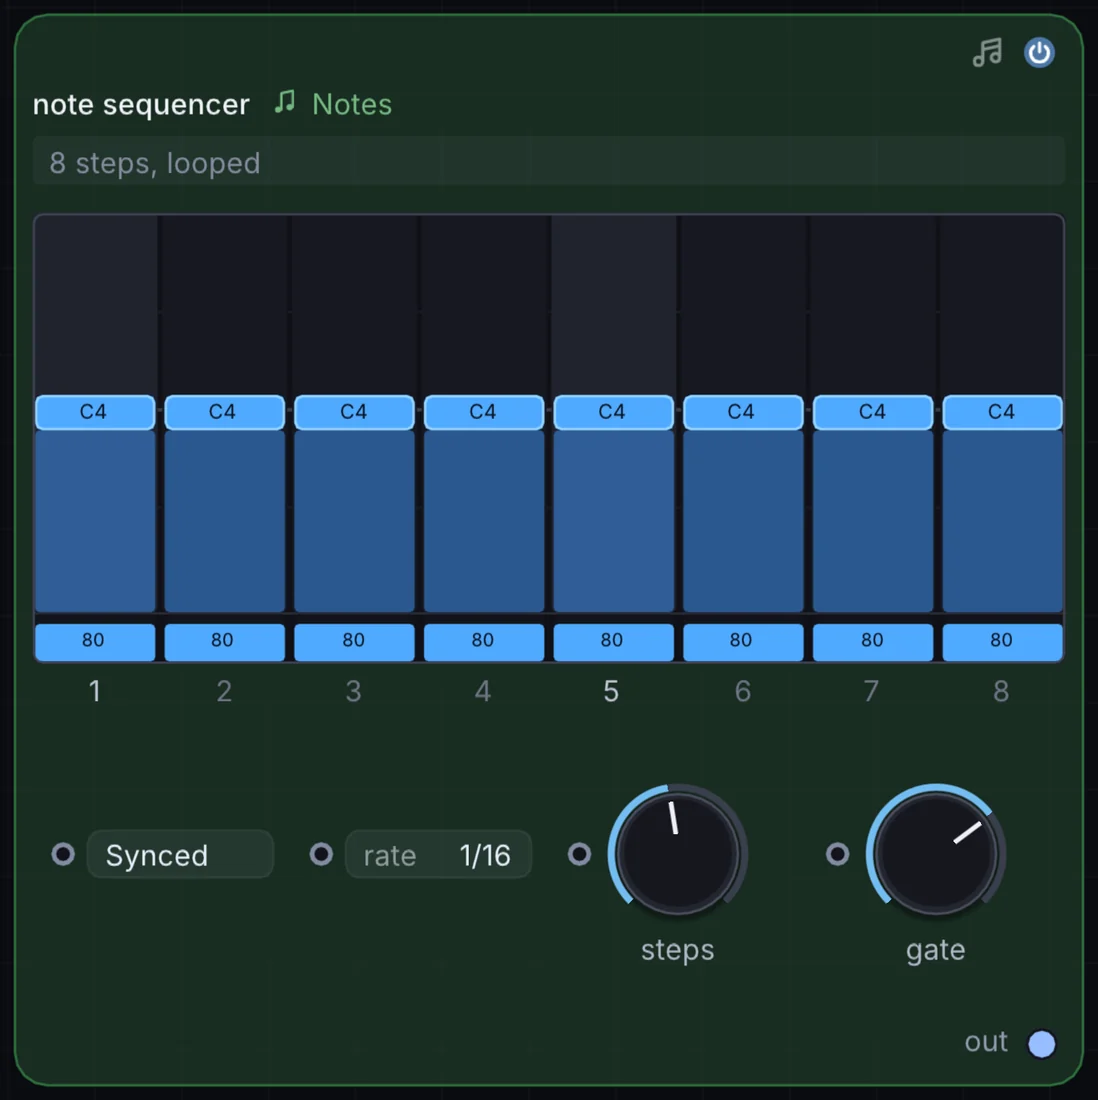
Task: Select the C4 note of step 5
Action: pos(613,412)
